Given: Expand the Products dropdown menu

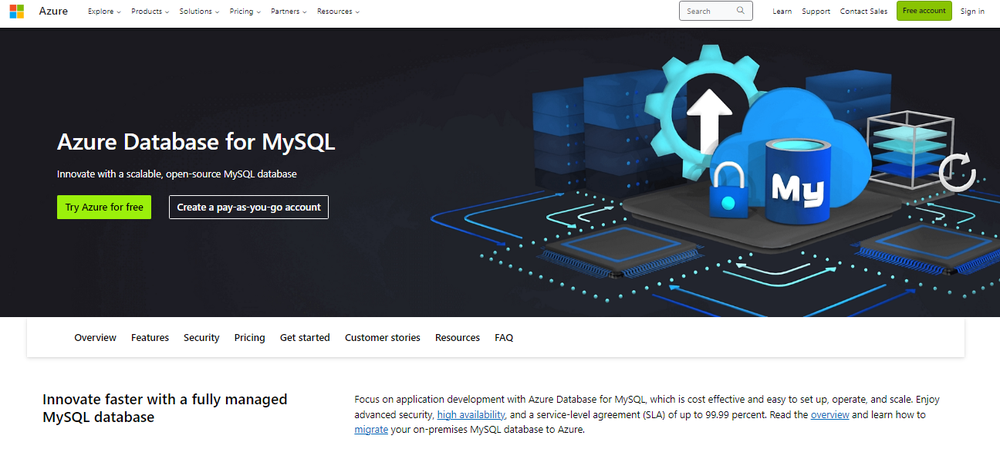Looking at the screenshot, I should click(x=150, y=11).
